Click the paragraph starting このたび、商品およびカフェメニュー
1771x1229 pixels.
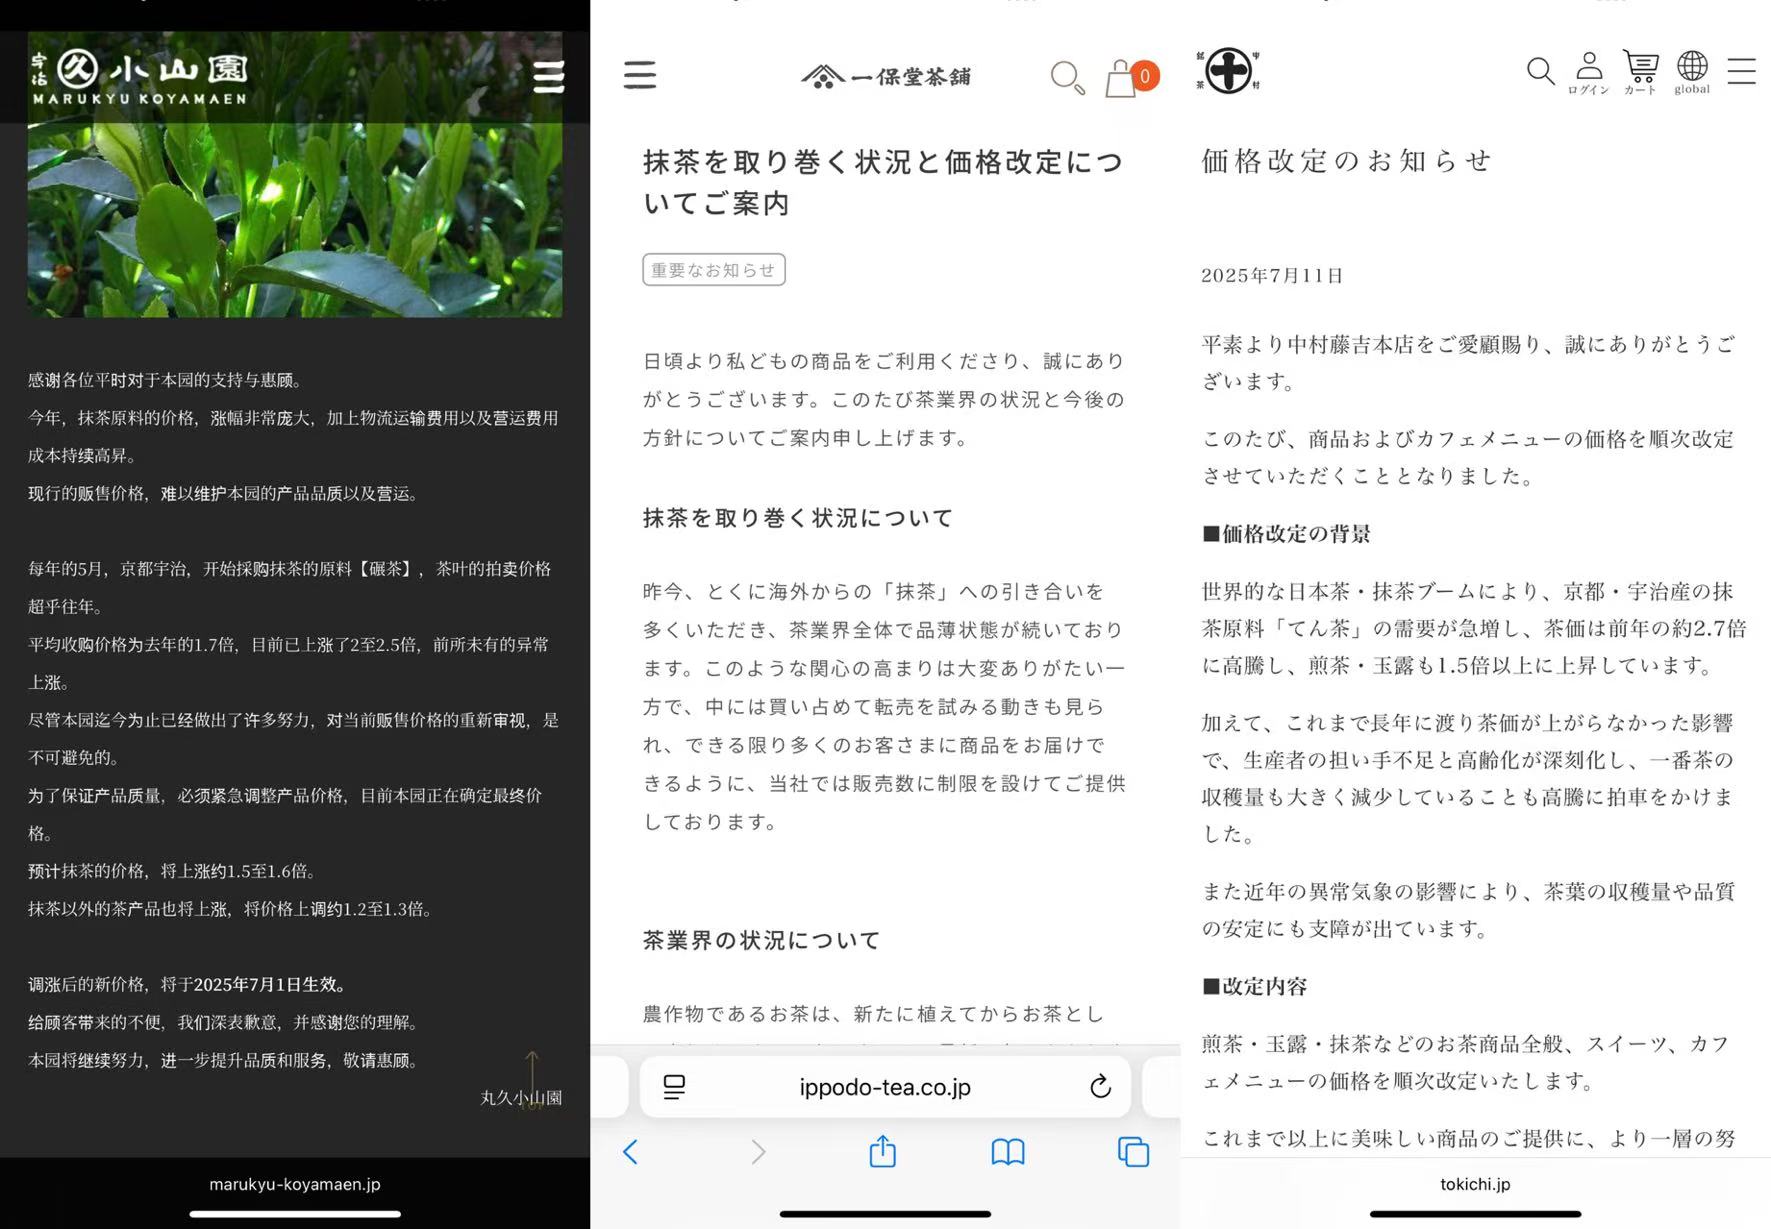pyautogui.click(x=1468, y=457)
